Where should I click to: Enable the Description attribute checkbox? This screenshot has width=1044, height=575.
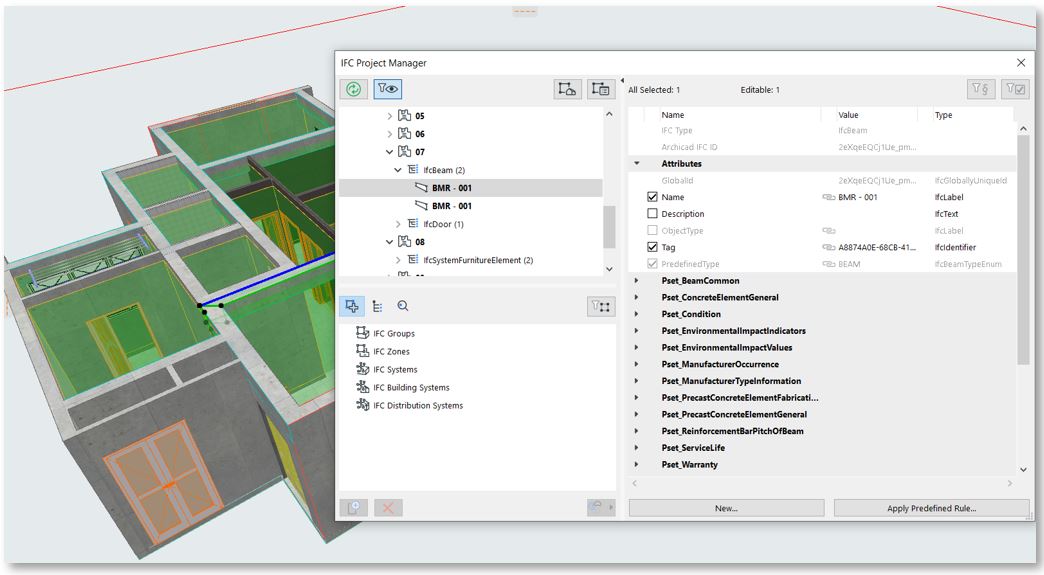(x=653, y=214)
